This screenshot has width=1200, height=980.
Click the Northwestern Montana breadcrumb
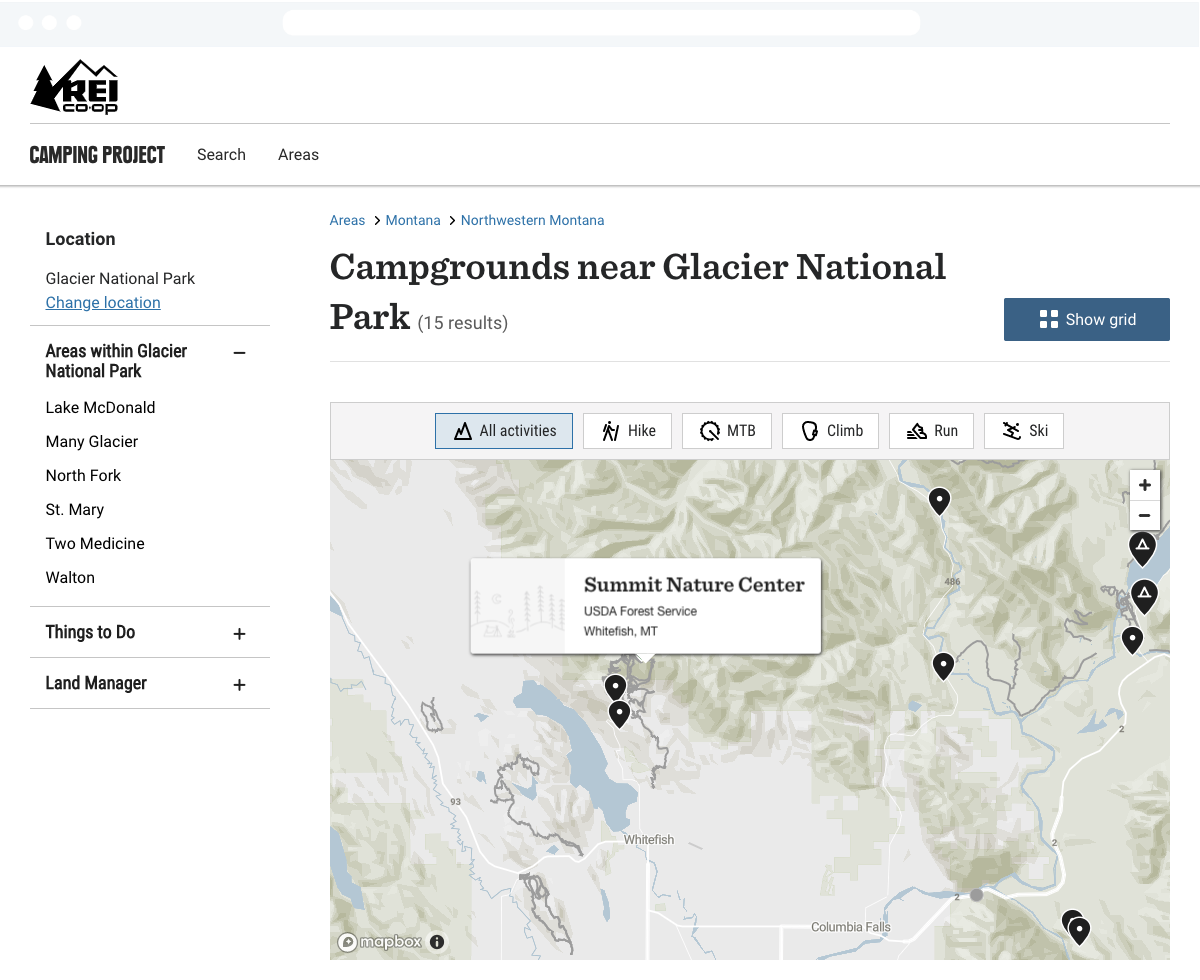coord(532,220)
